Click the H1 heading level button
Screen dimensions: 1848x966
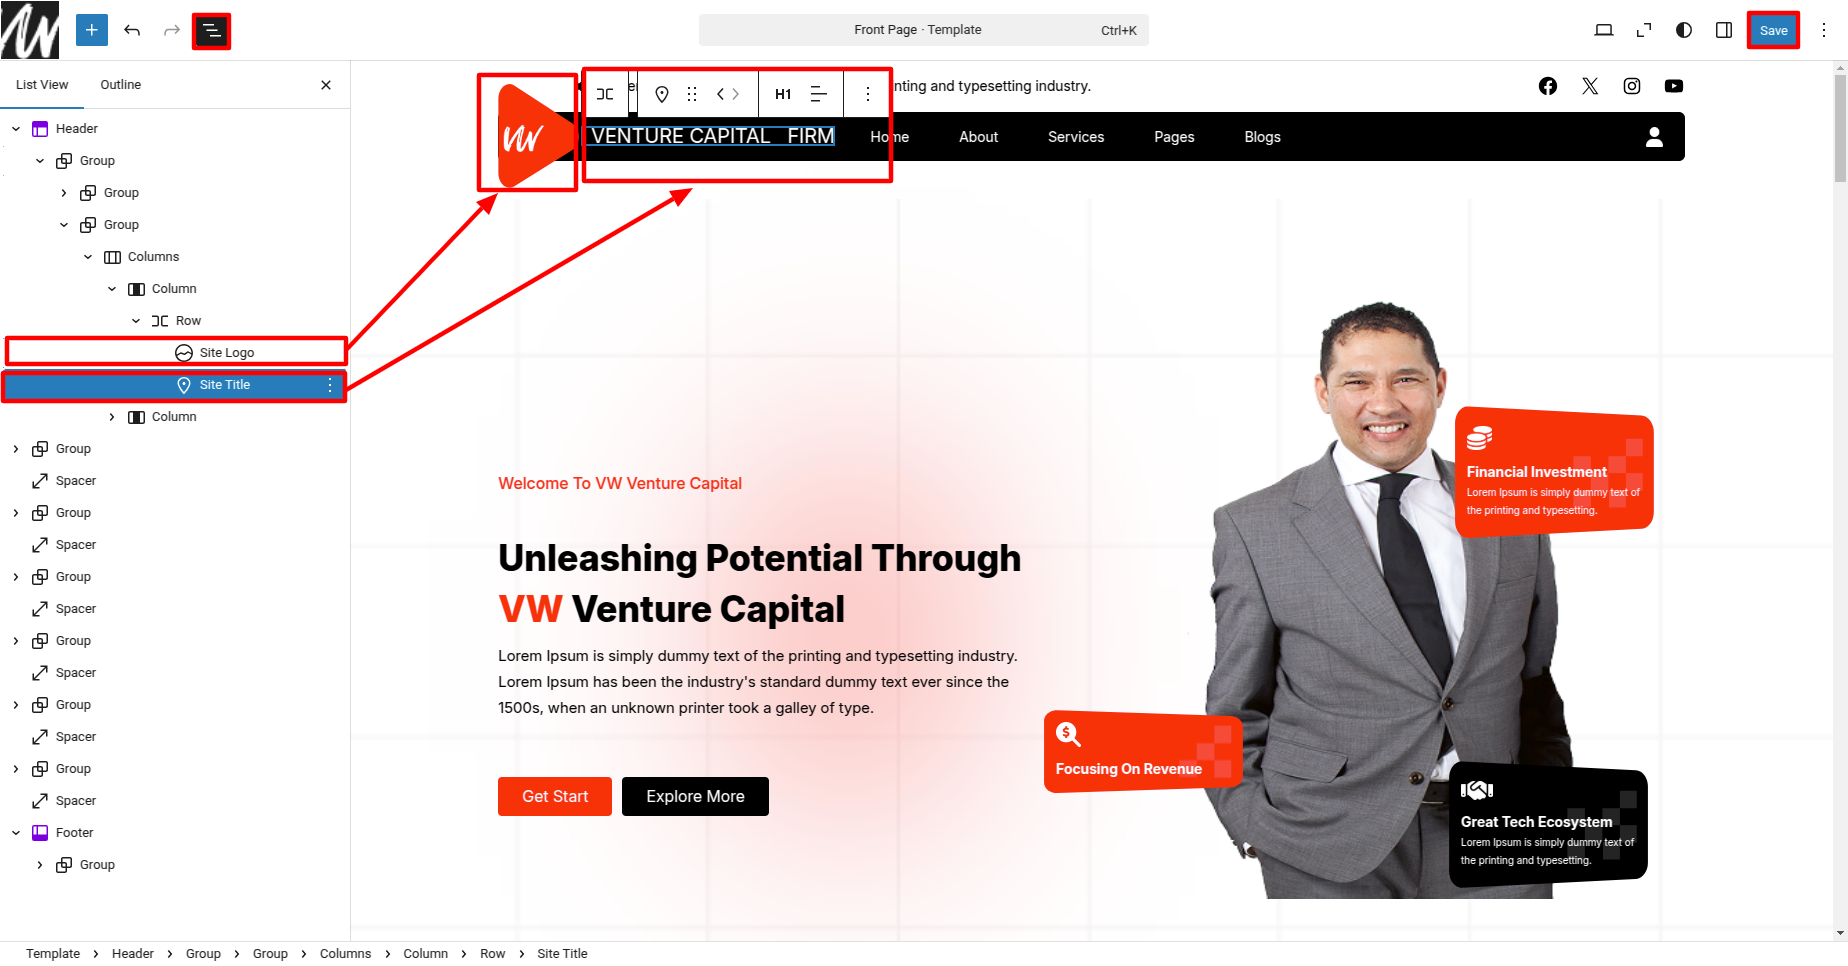(x=783, y=94)
